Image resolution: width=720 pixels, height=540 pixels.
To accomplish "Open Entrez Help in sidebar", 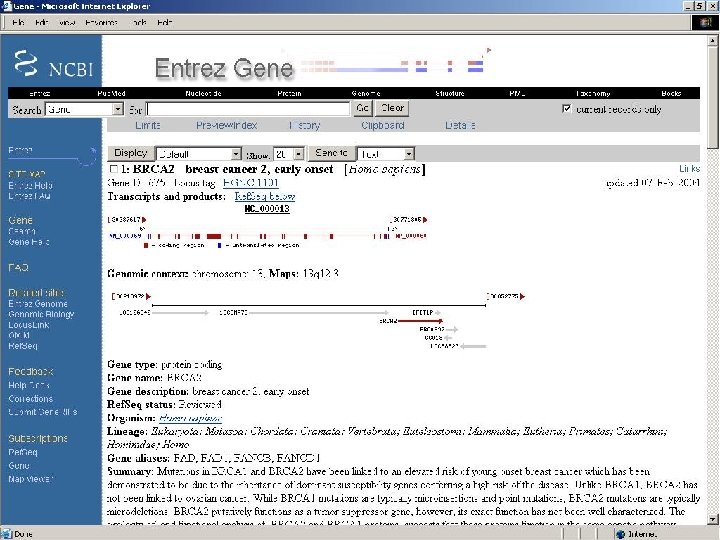I will [30, 186].
